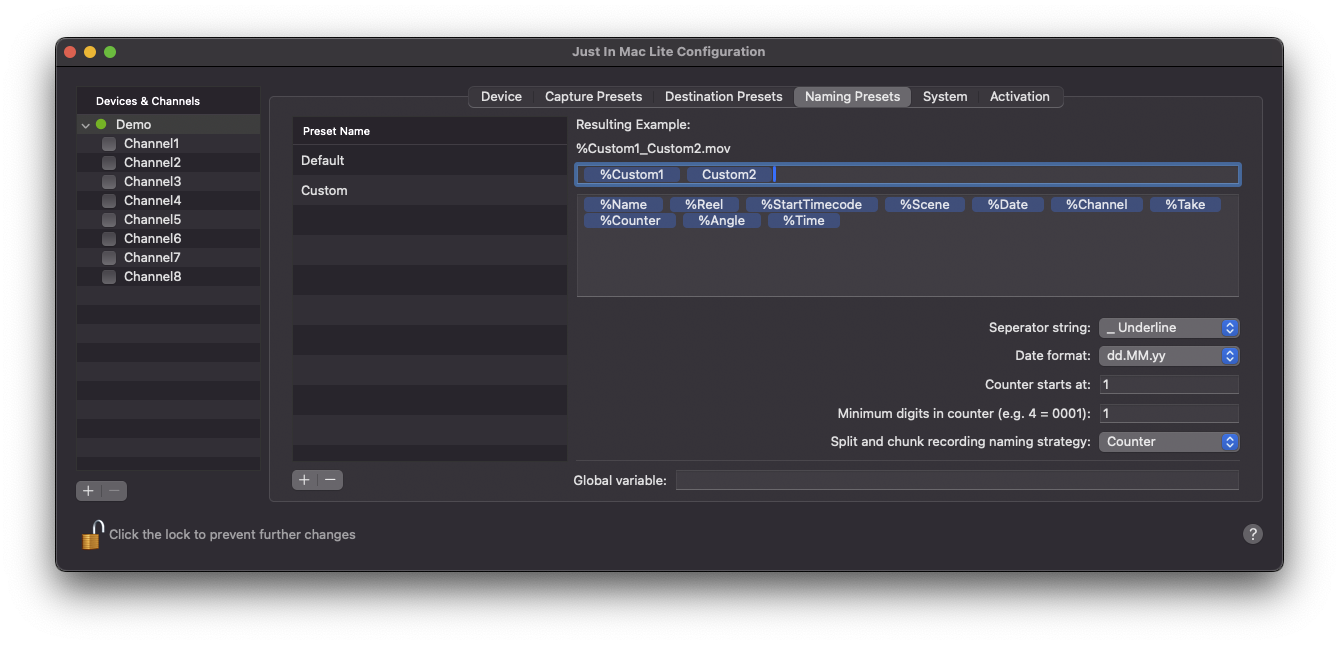This screenshot has width=1339, height=645.
Task: Go to the System tab
Action: click(x=945, y=96)
